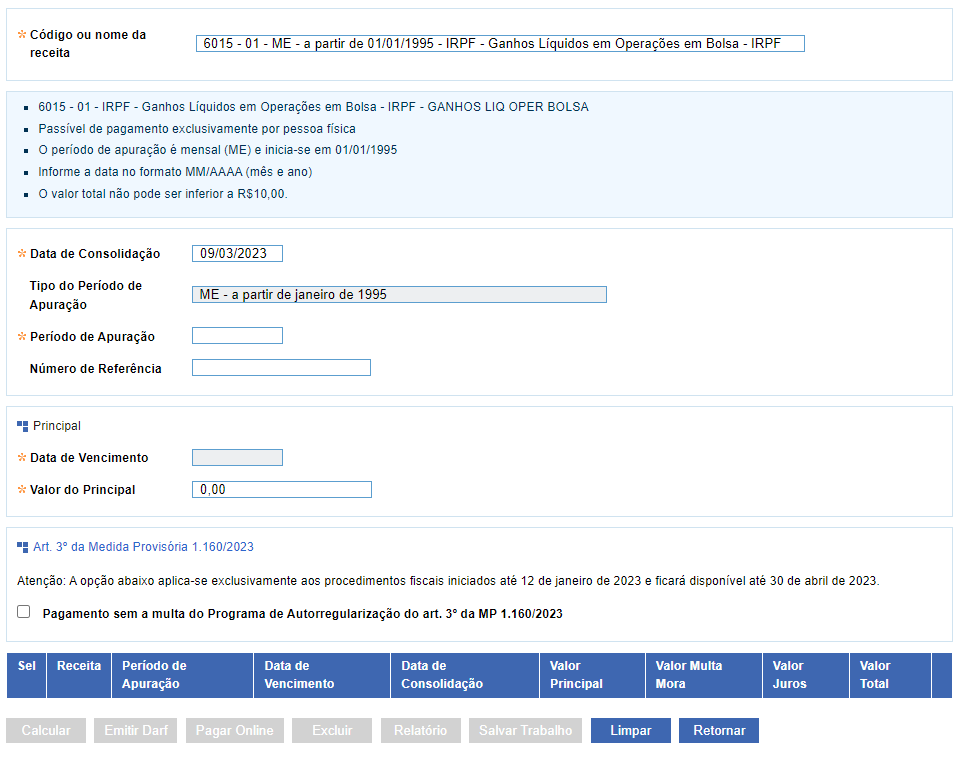Click the Receita column header
The height and width of the screenshot is (757, 958).
click(x=79, y=666)
